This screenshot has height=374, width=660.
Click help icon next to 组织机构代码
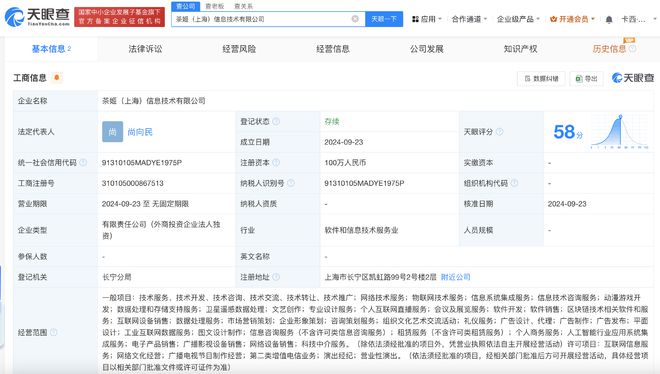tap(514, 183)
